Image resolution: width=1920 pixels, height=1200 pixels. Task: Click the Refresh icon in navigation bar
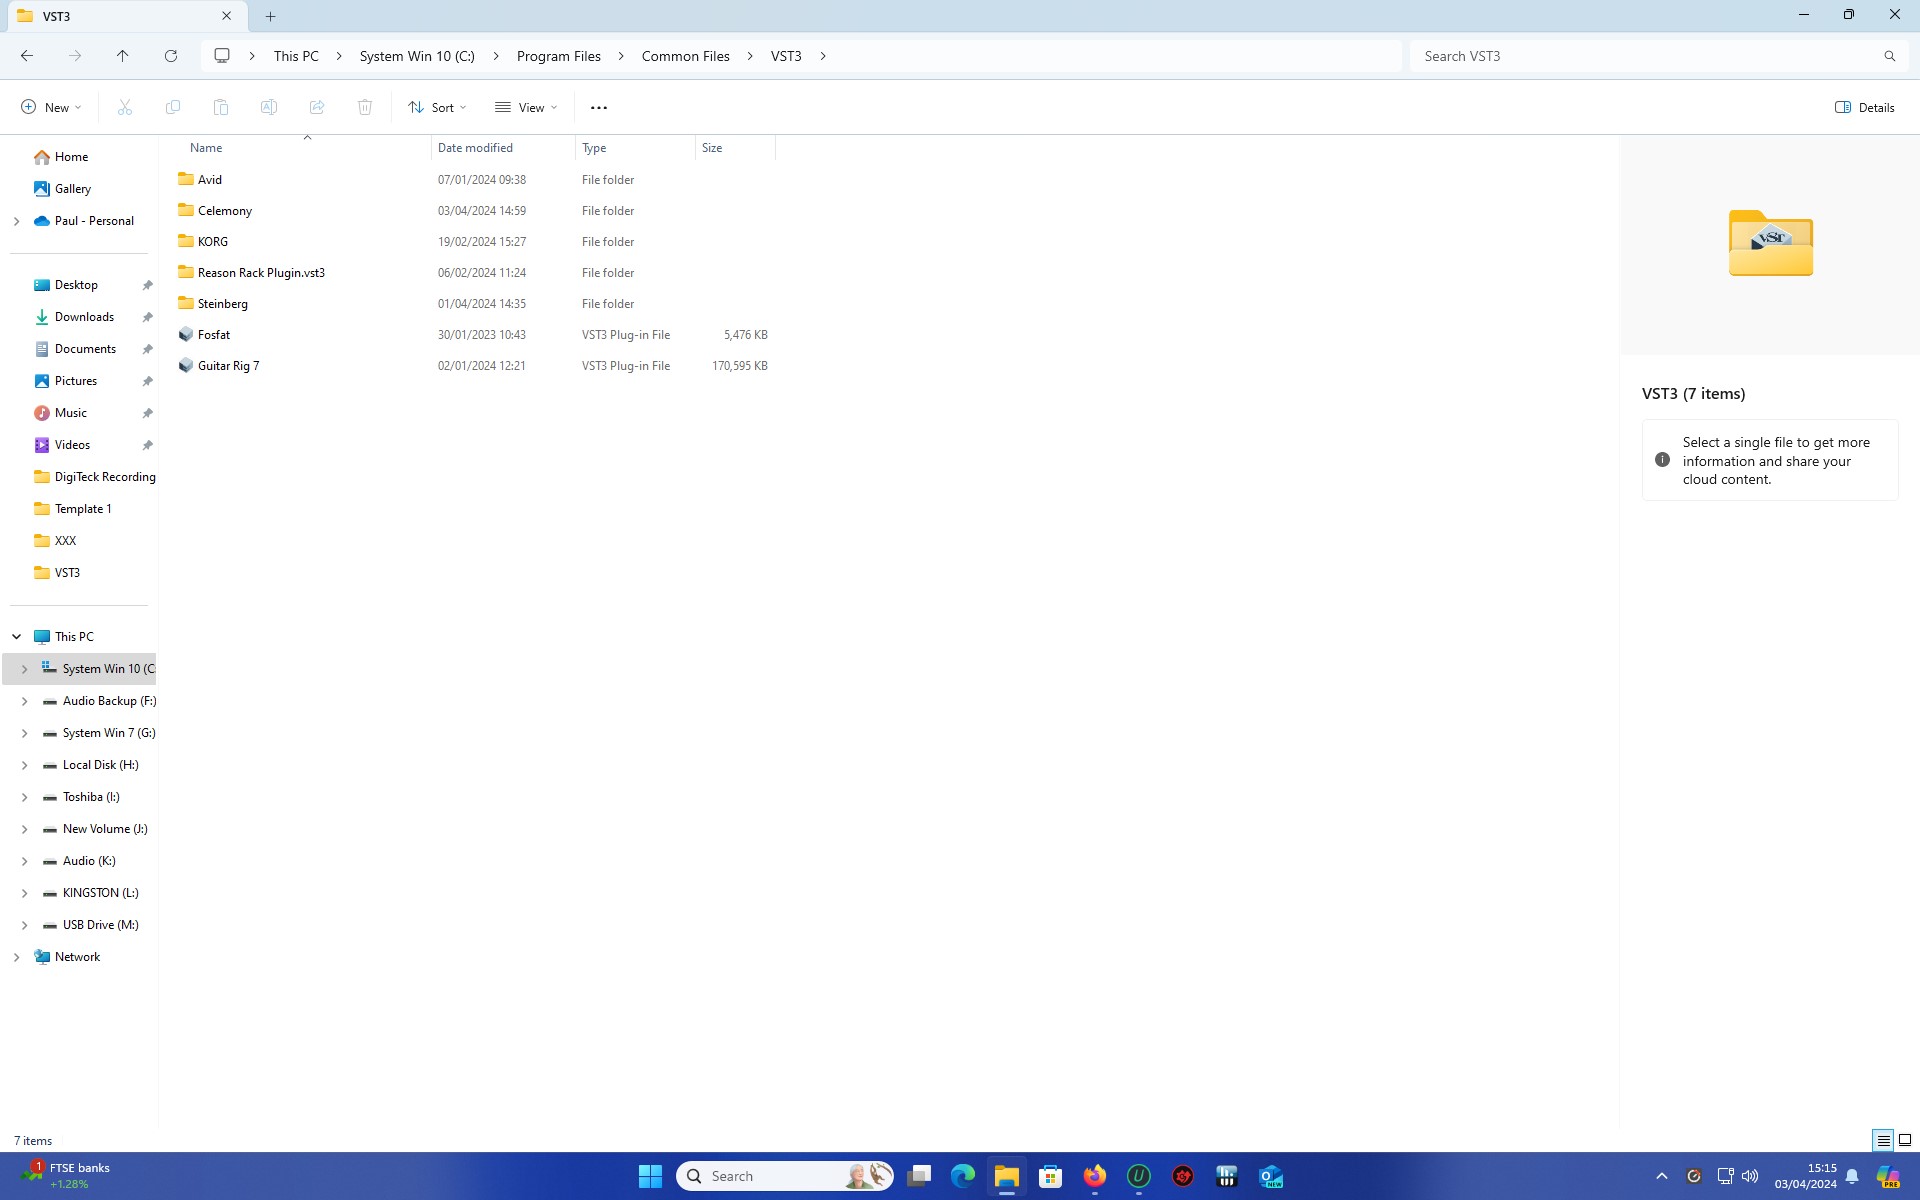pos(171,56)
